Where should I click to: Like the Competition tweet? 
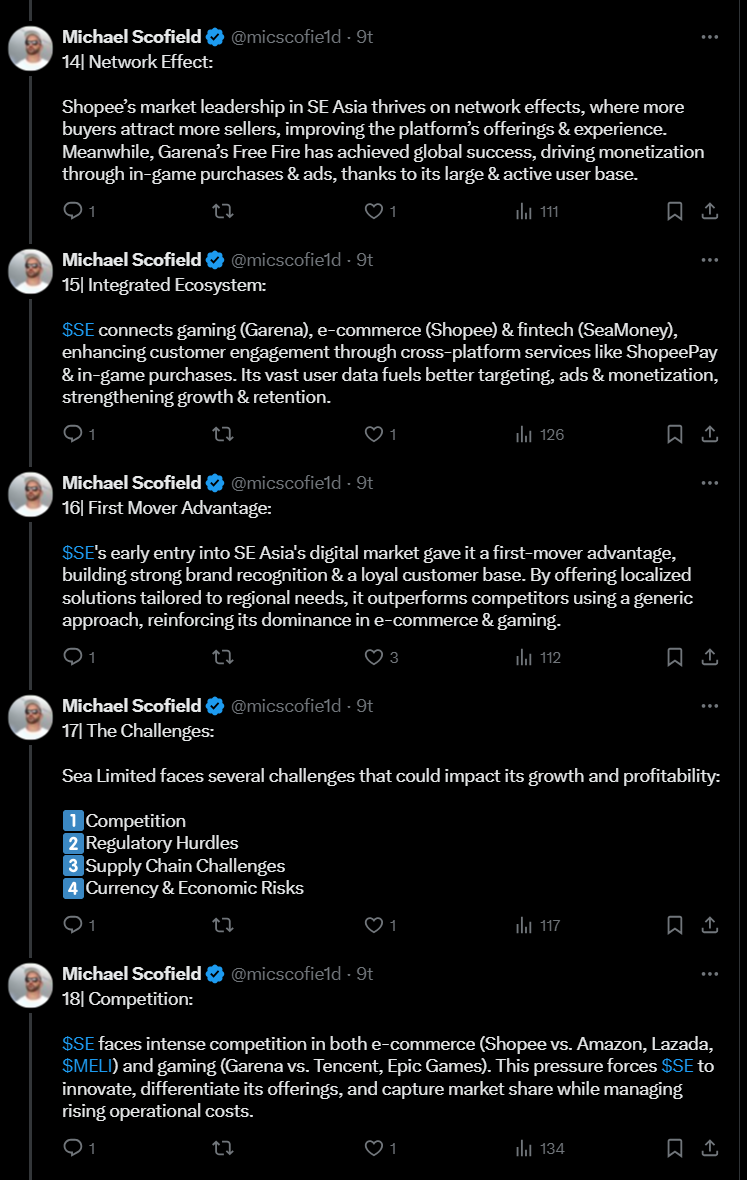pos(374,1148)
